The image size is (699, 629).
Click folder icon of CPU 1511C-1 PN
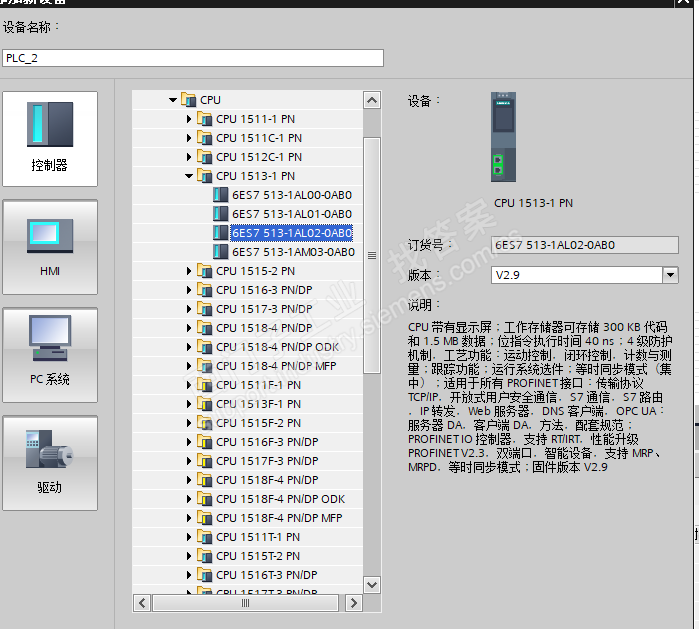(205, 138)
